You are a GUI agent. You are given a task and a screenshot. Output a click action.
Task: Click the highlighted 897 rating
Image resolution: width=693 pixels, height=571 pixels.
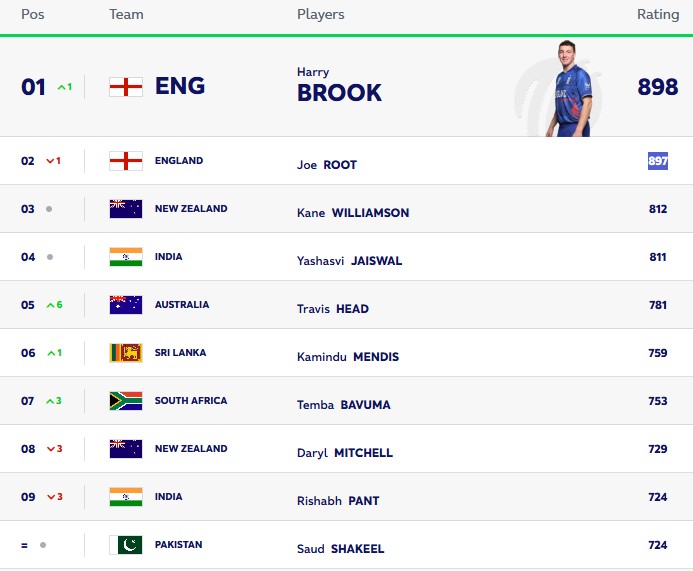(658, 161)
